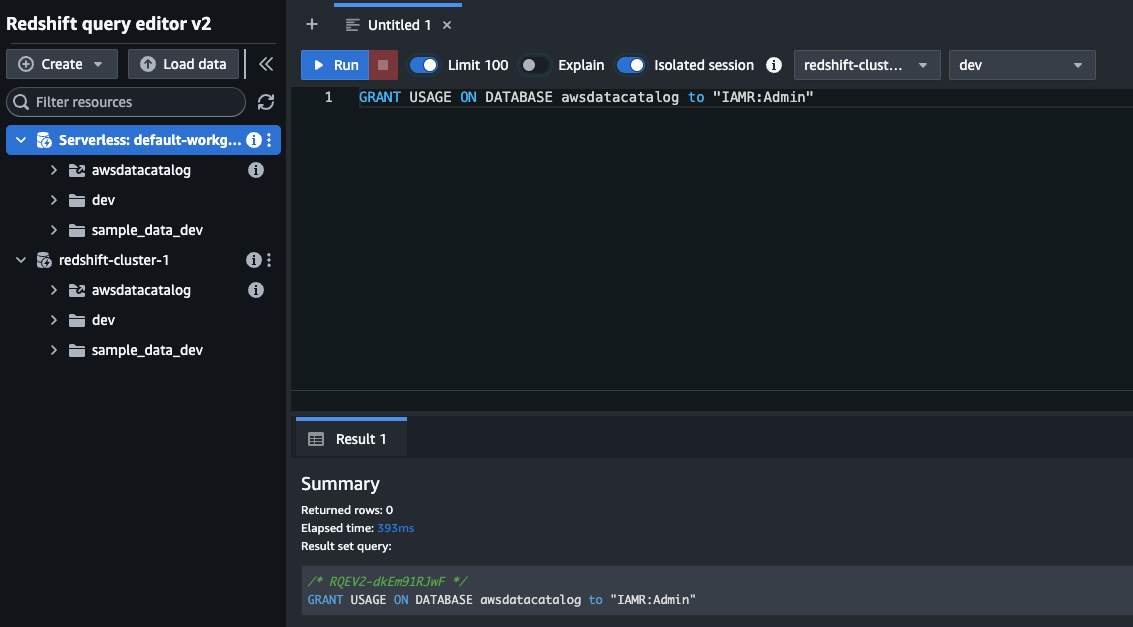This screenshot has width=1133, height=627.
Task: Click the Summary heading
Action: tap(340, 483)
